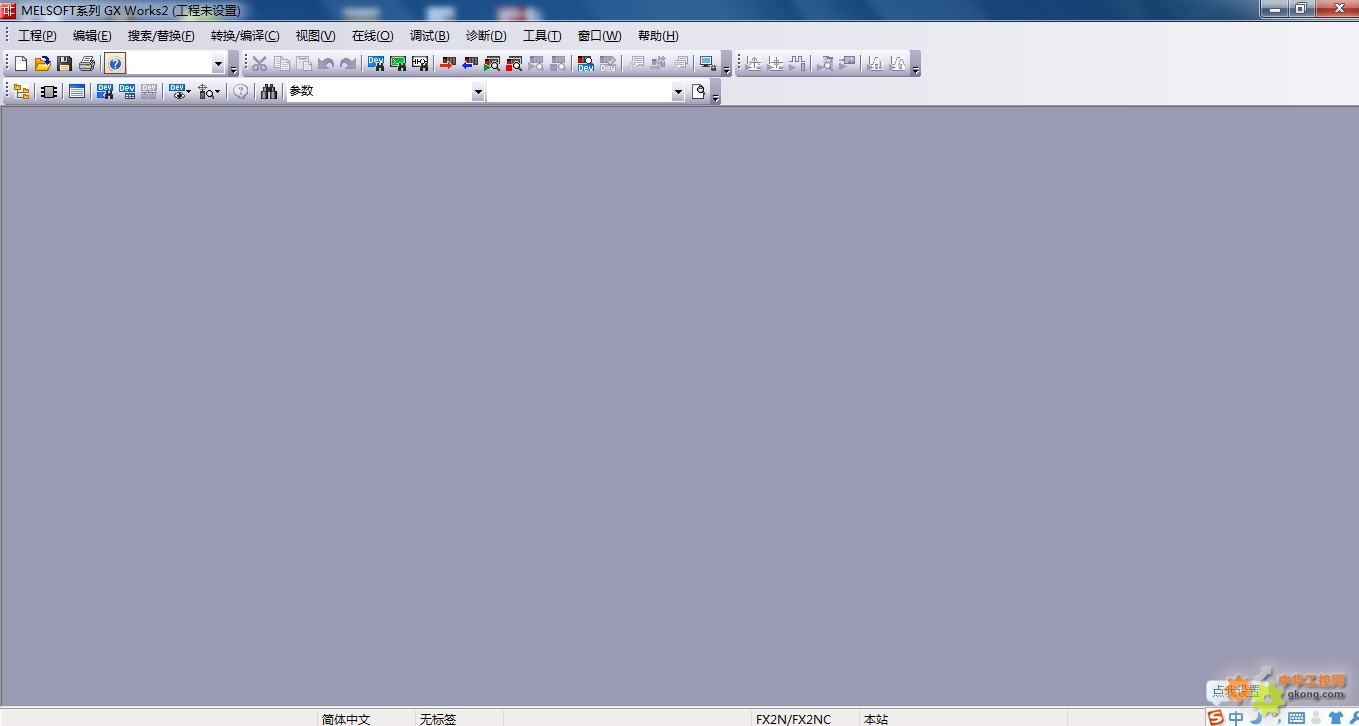
Task: Open the intelligent module monitor magnifier dropdown
Action: (209, 92)
